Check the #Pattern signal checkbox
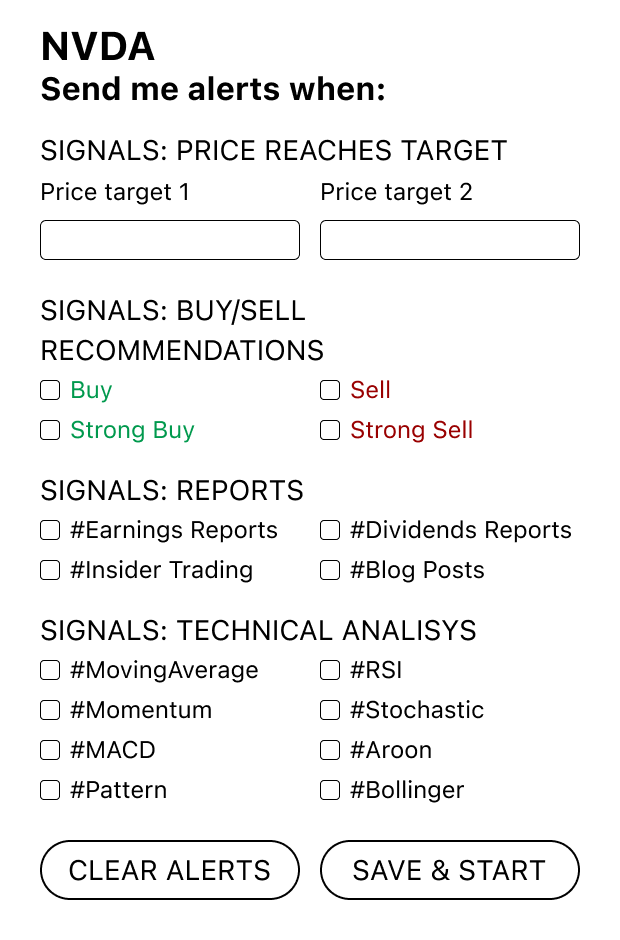 coord(50,790)
